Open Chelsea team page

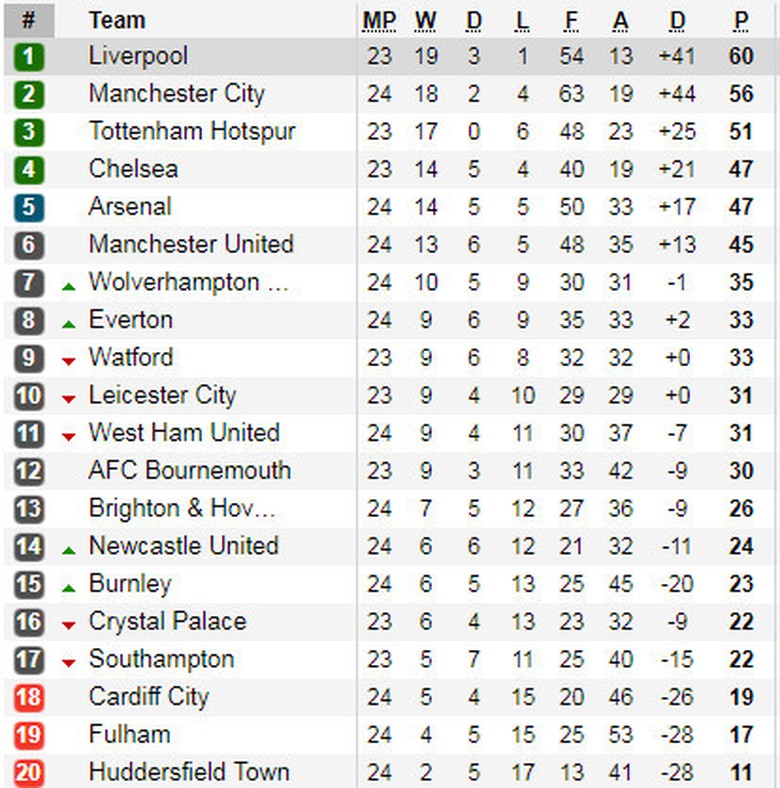(x=133, y=169)
